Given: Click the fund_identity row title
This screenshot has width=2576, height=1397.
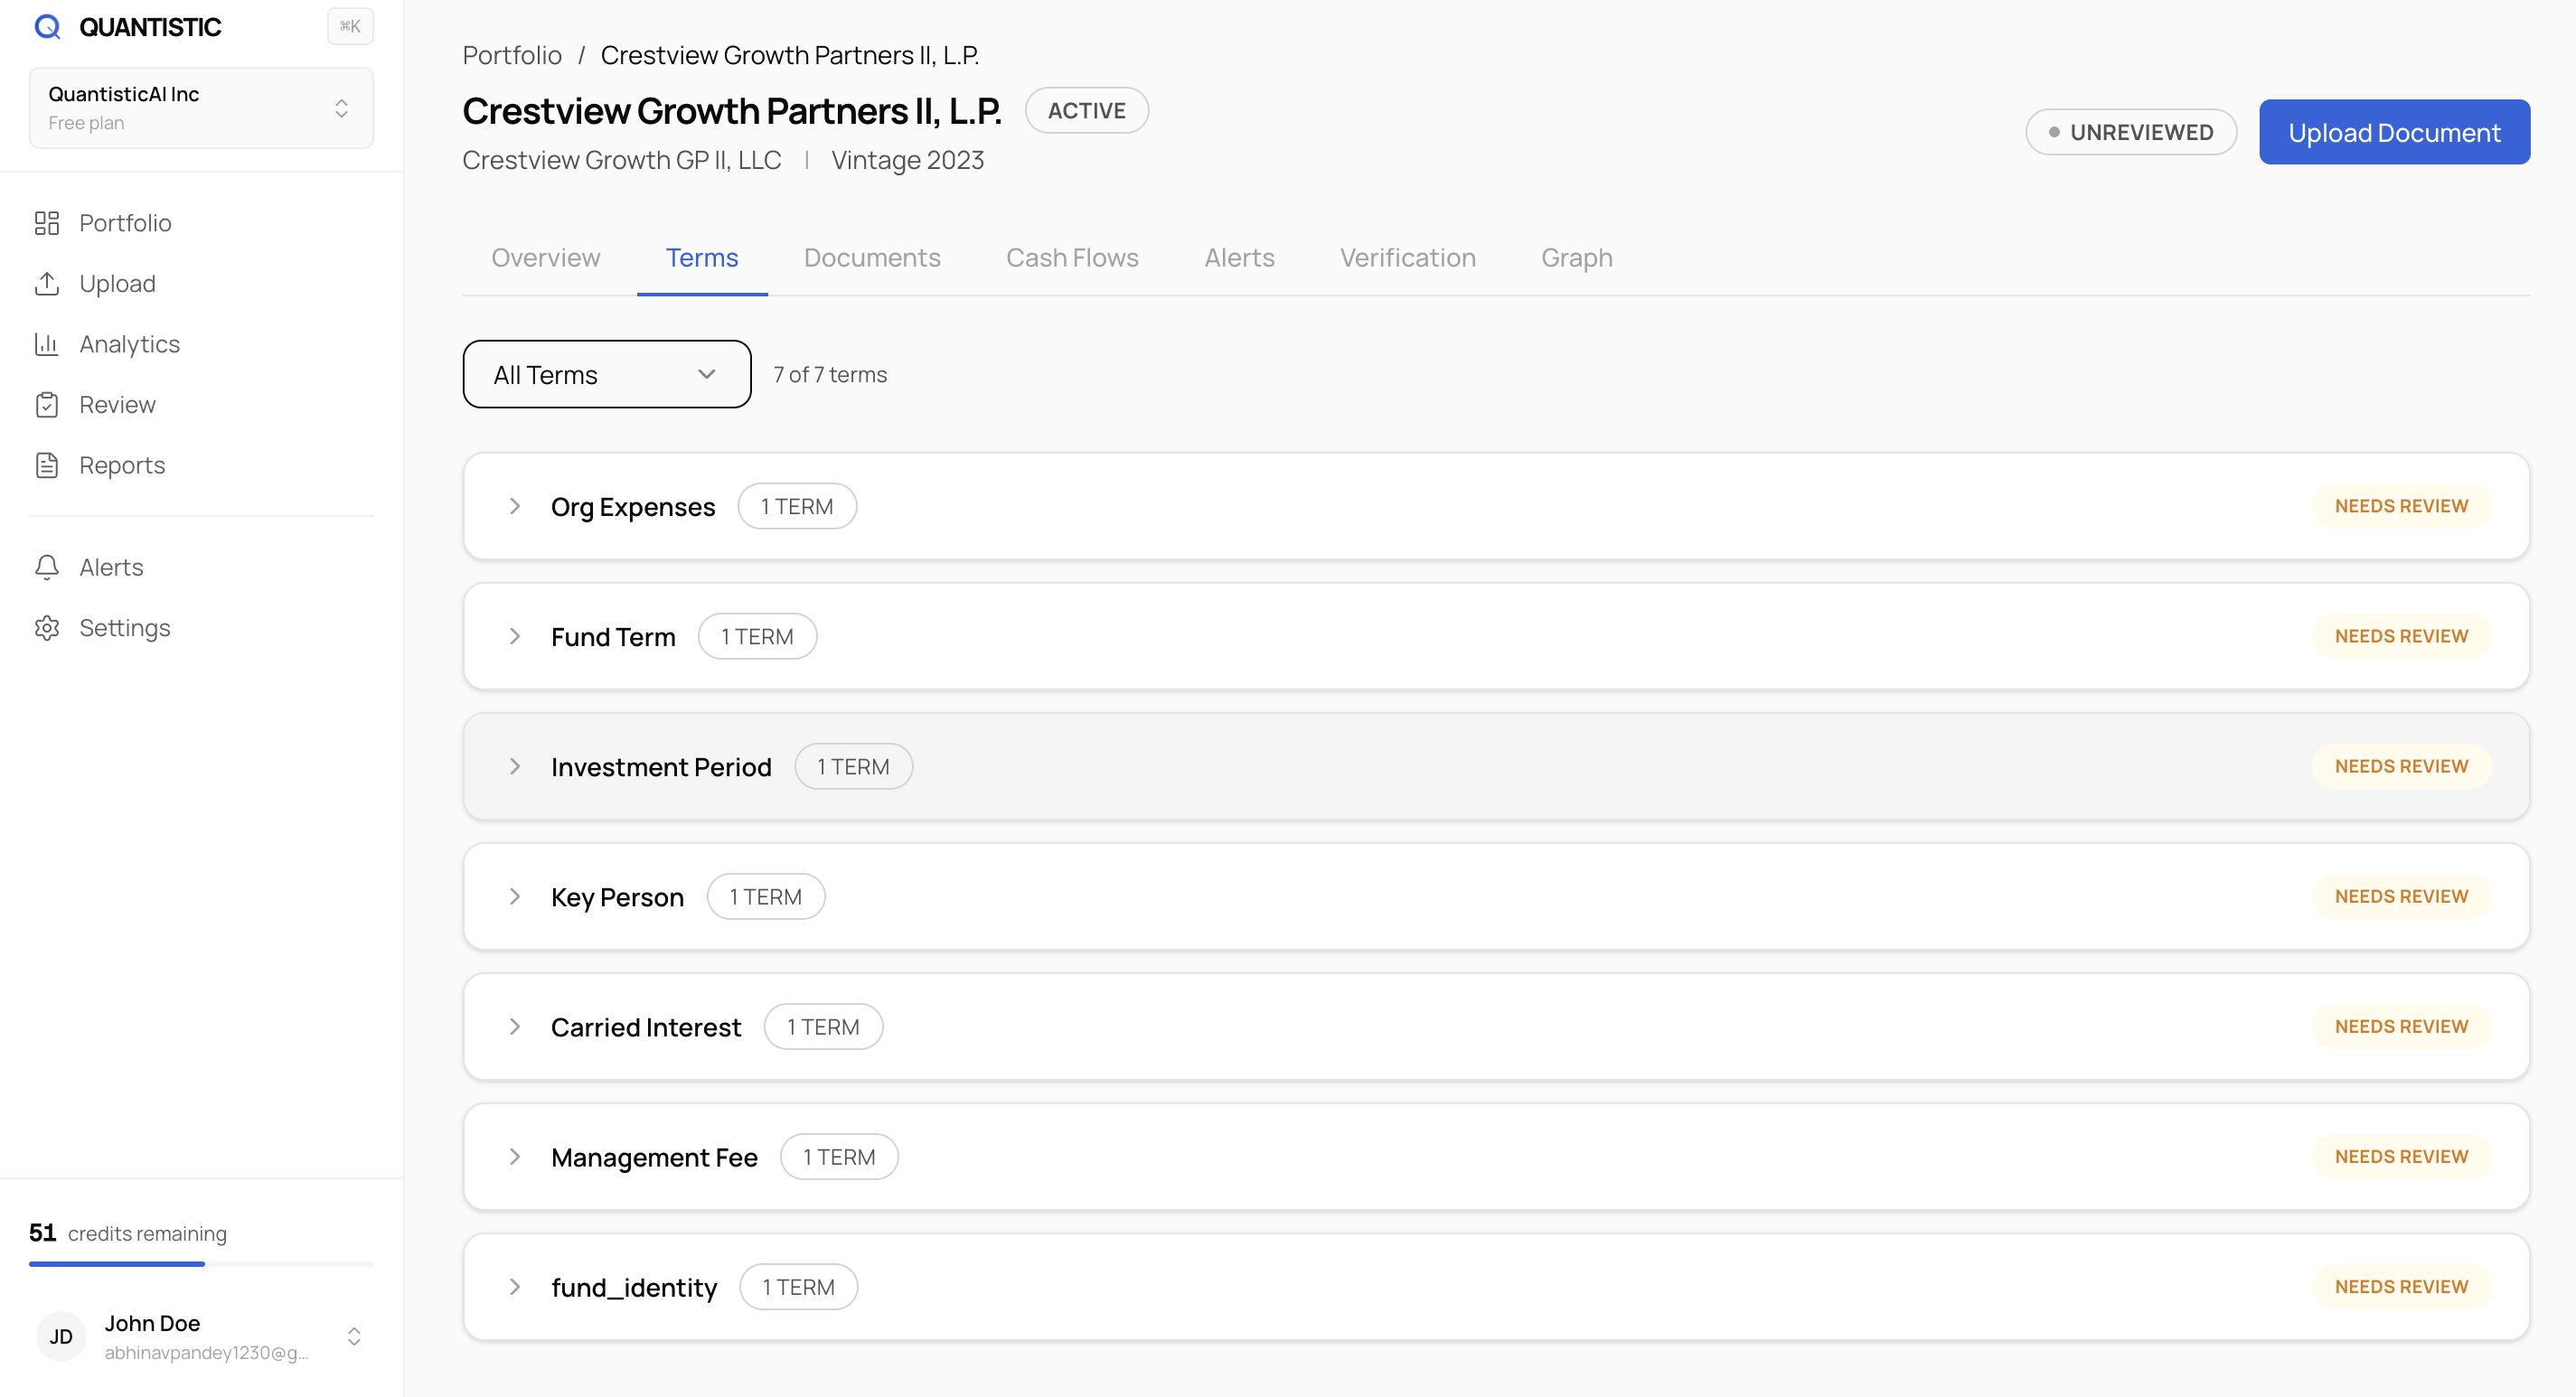Looking at the screenshot, I should click(634, 1287).
